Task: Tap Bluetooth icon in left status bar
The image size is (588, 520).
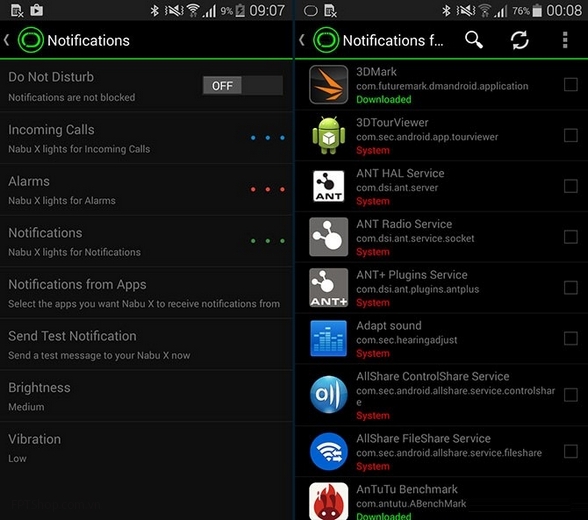Action: 154,10
